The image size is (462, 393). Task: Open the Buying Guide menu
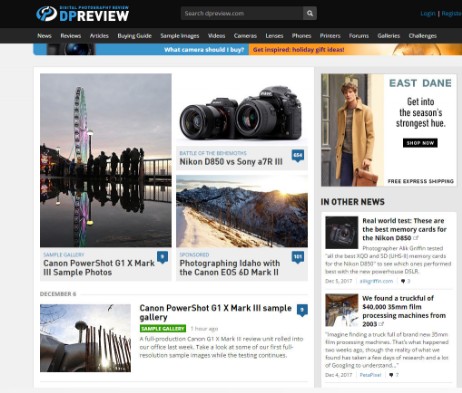[x=134, y=36]
